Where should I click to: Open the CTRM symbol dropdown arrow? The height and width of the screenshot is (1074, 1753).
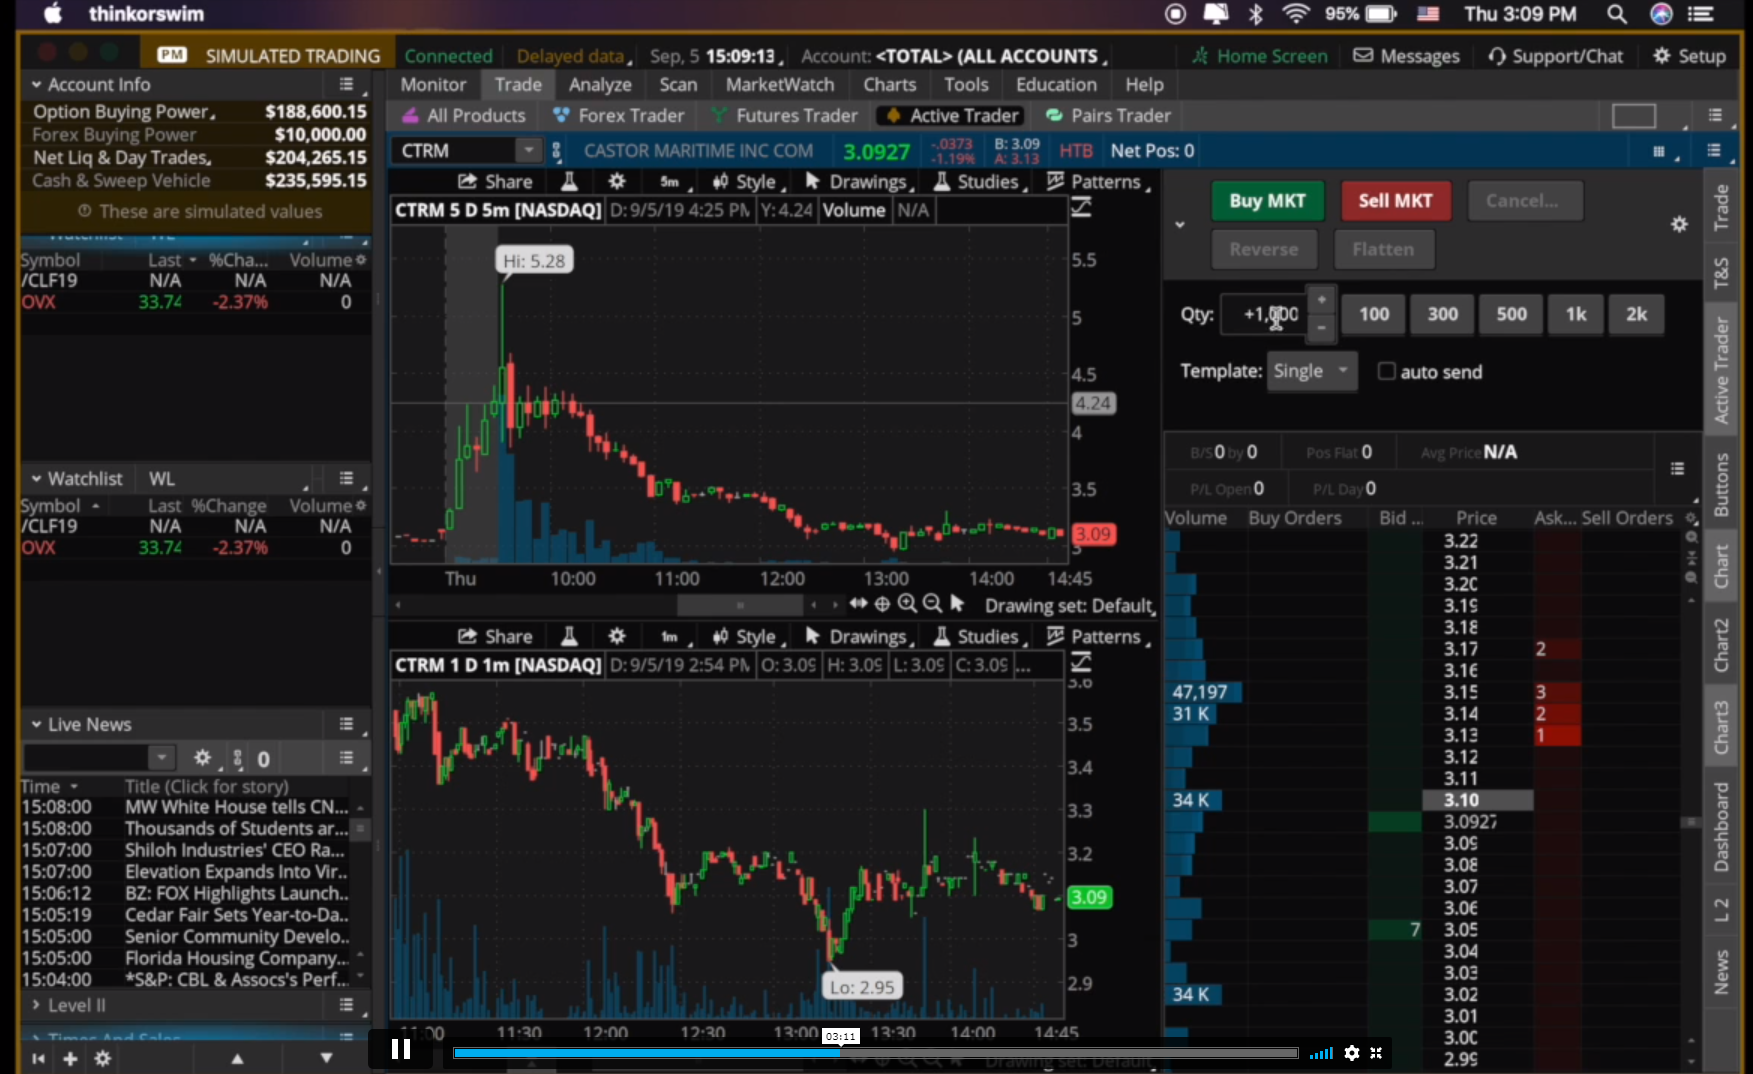click(528, 151)
